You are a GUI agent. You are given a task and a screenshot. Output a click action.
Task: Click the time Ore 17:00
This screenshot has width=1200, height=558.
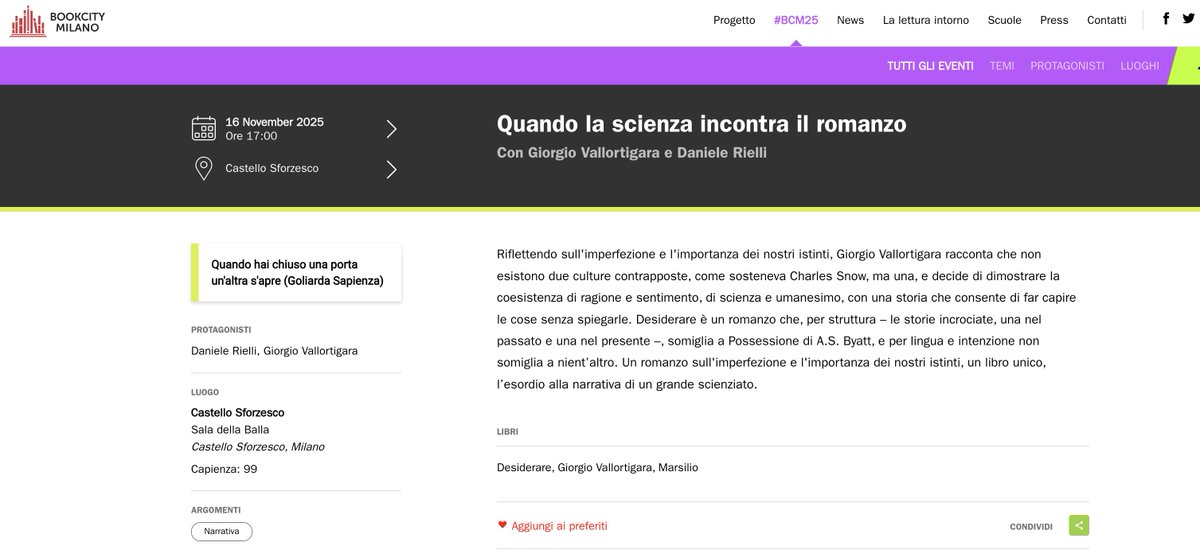point(251,136)
